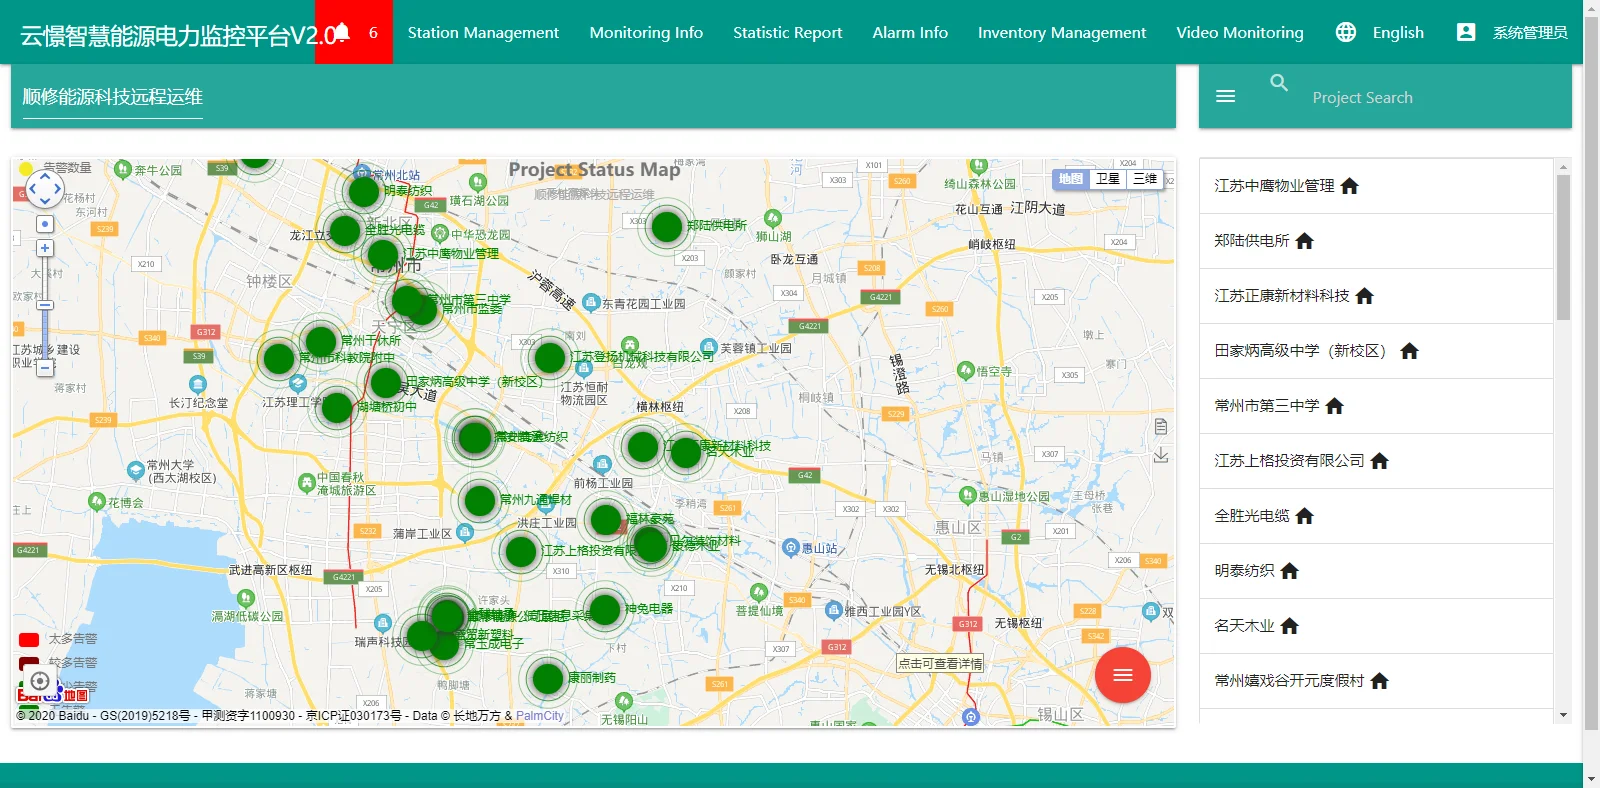Click the download icon on the map
The image size is (1600, 788).
1161,456
